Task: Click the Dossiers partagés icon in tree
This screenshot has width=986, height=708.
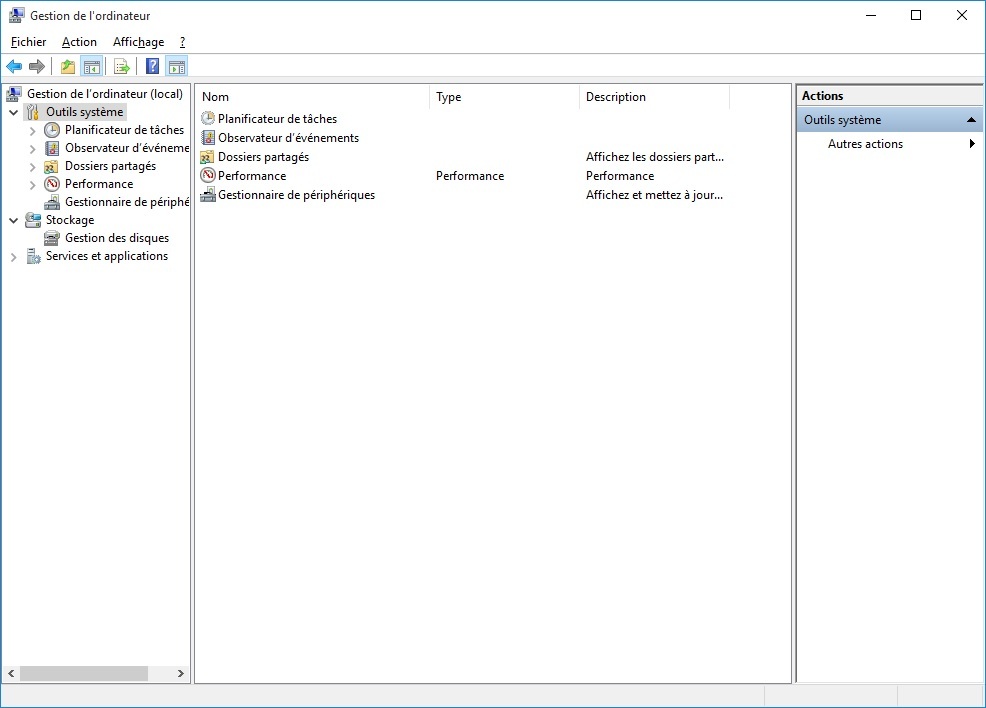Action: tap(52, 167)
